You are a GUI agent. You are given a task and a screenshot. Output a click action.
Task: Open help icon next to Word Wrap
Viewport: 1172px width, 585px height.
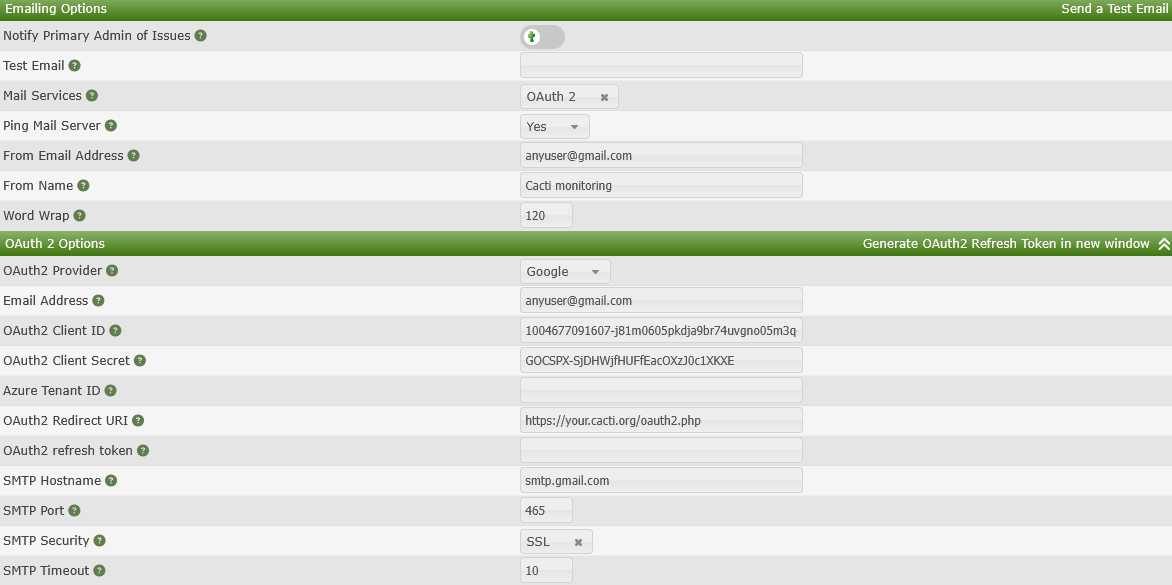79,215
